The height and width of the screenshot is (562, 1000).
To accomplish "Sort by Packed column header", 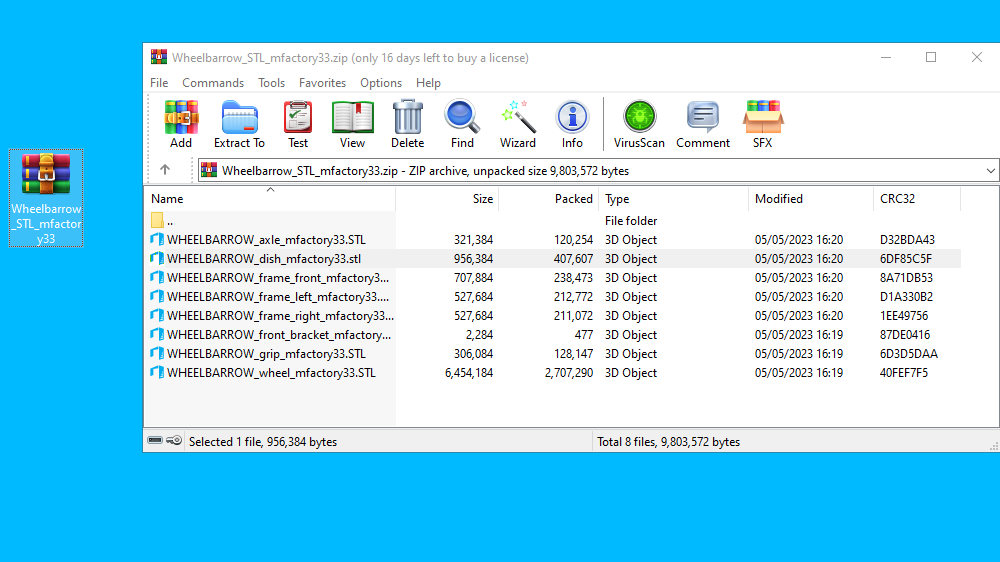I will tap(548, 199).
